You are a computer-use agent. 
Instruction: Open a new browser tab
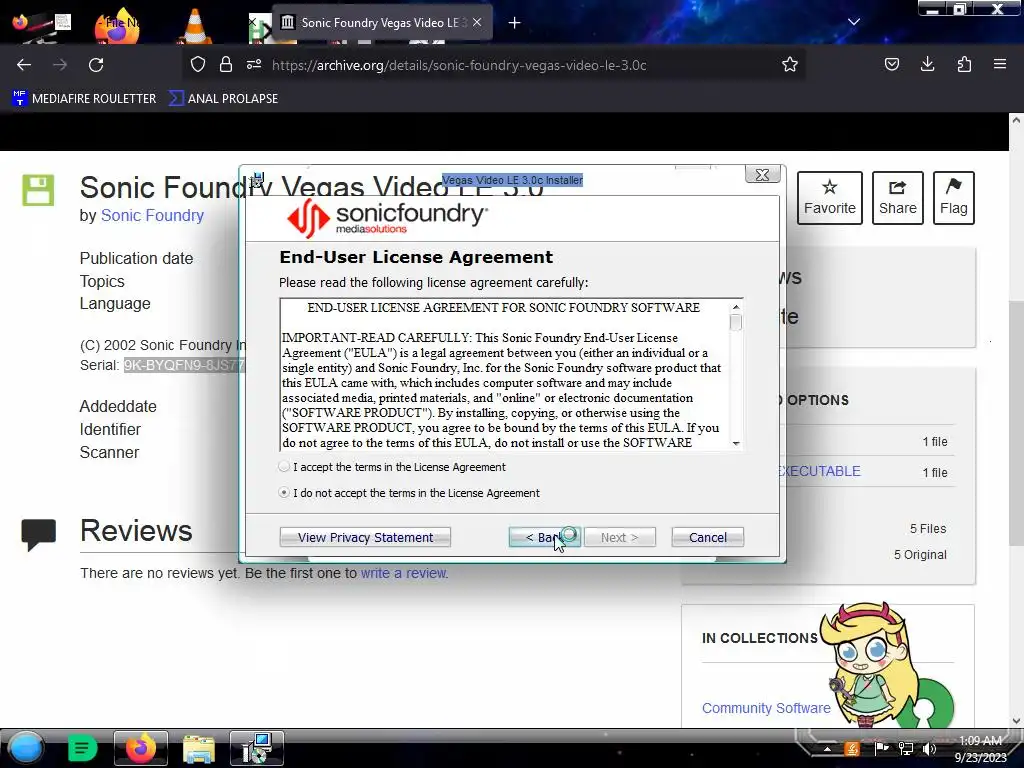515,23
